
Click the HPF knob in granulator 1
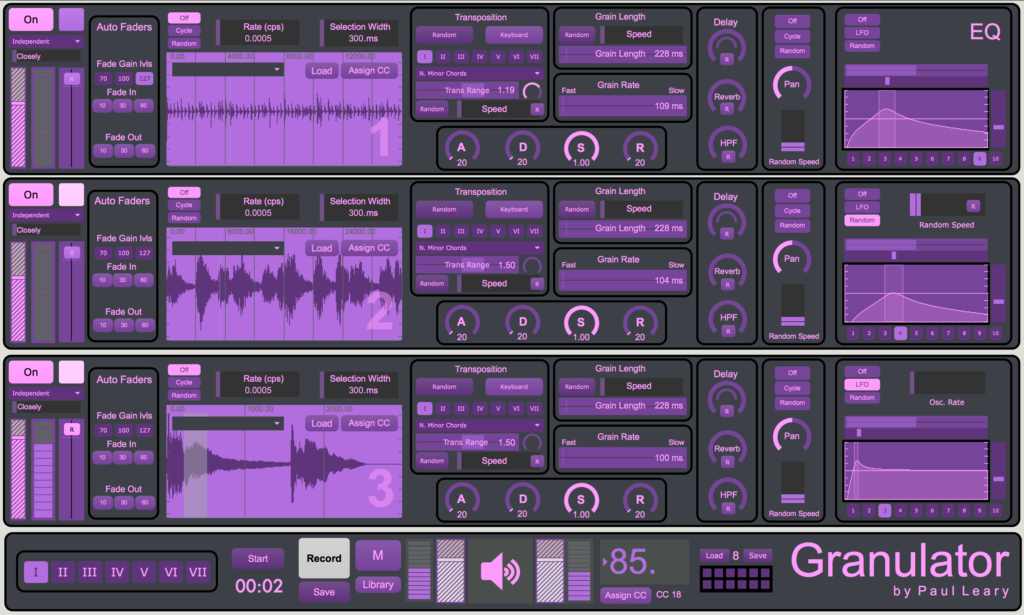click(728, 144)
